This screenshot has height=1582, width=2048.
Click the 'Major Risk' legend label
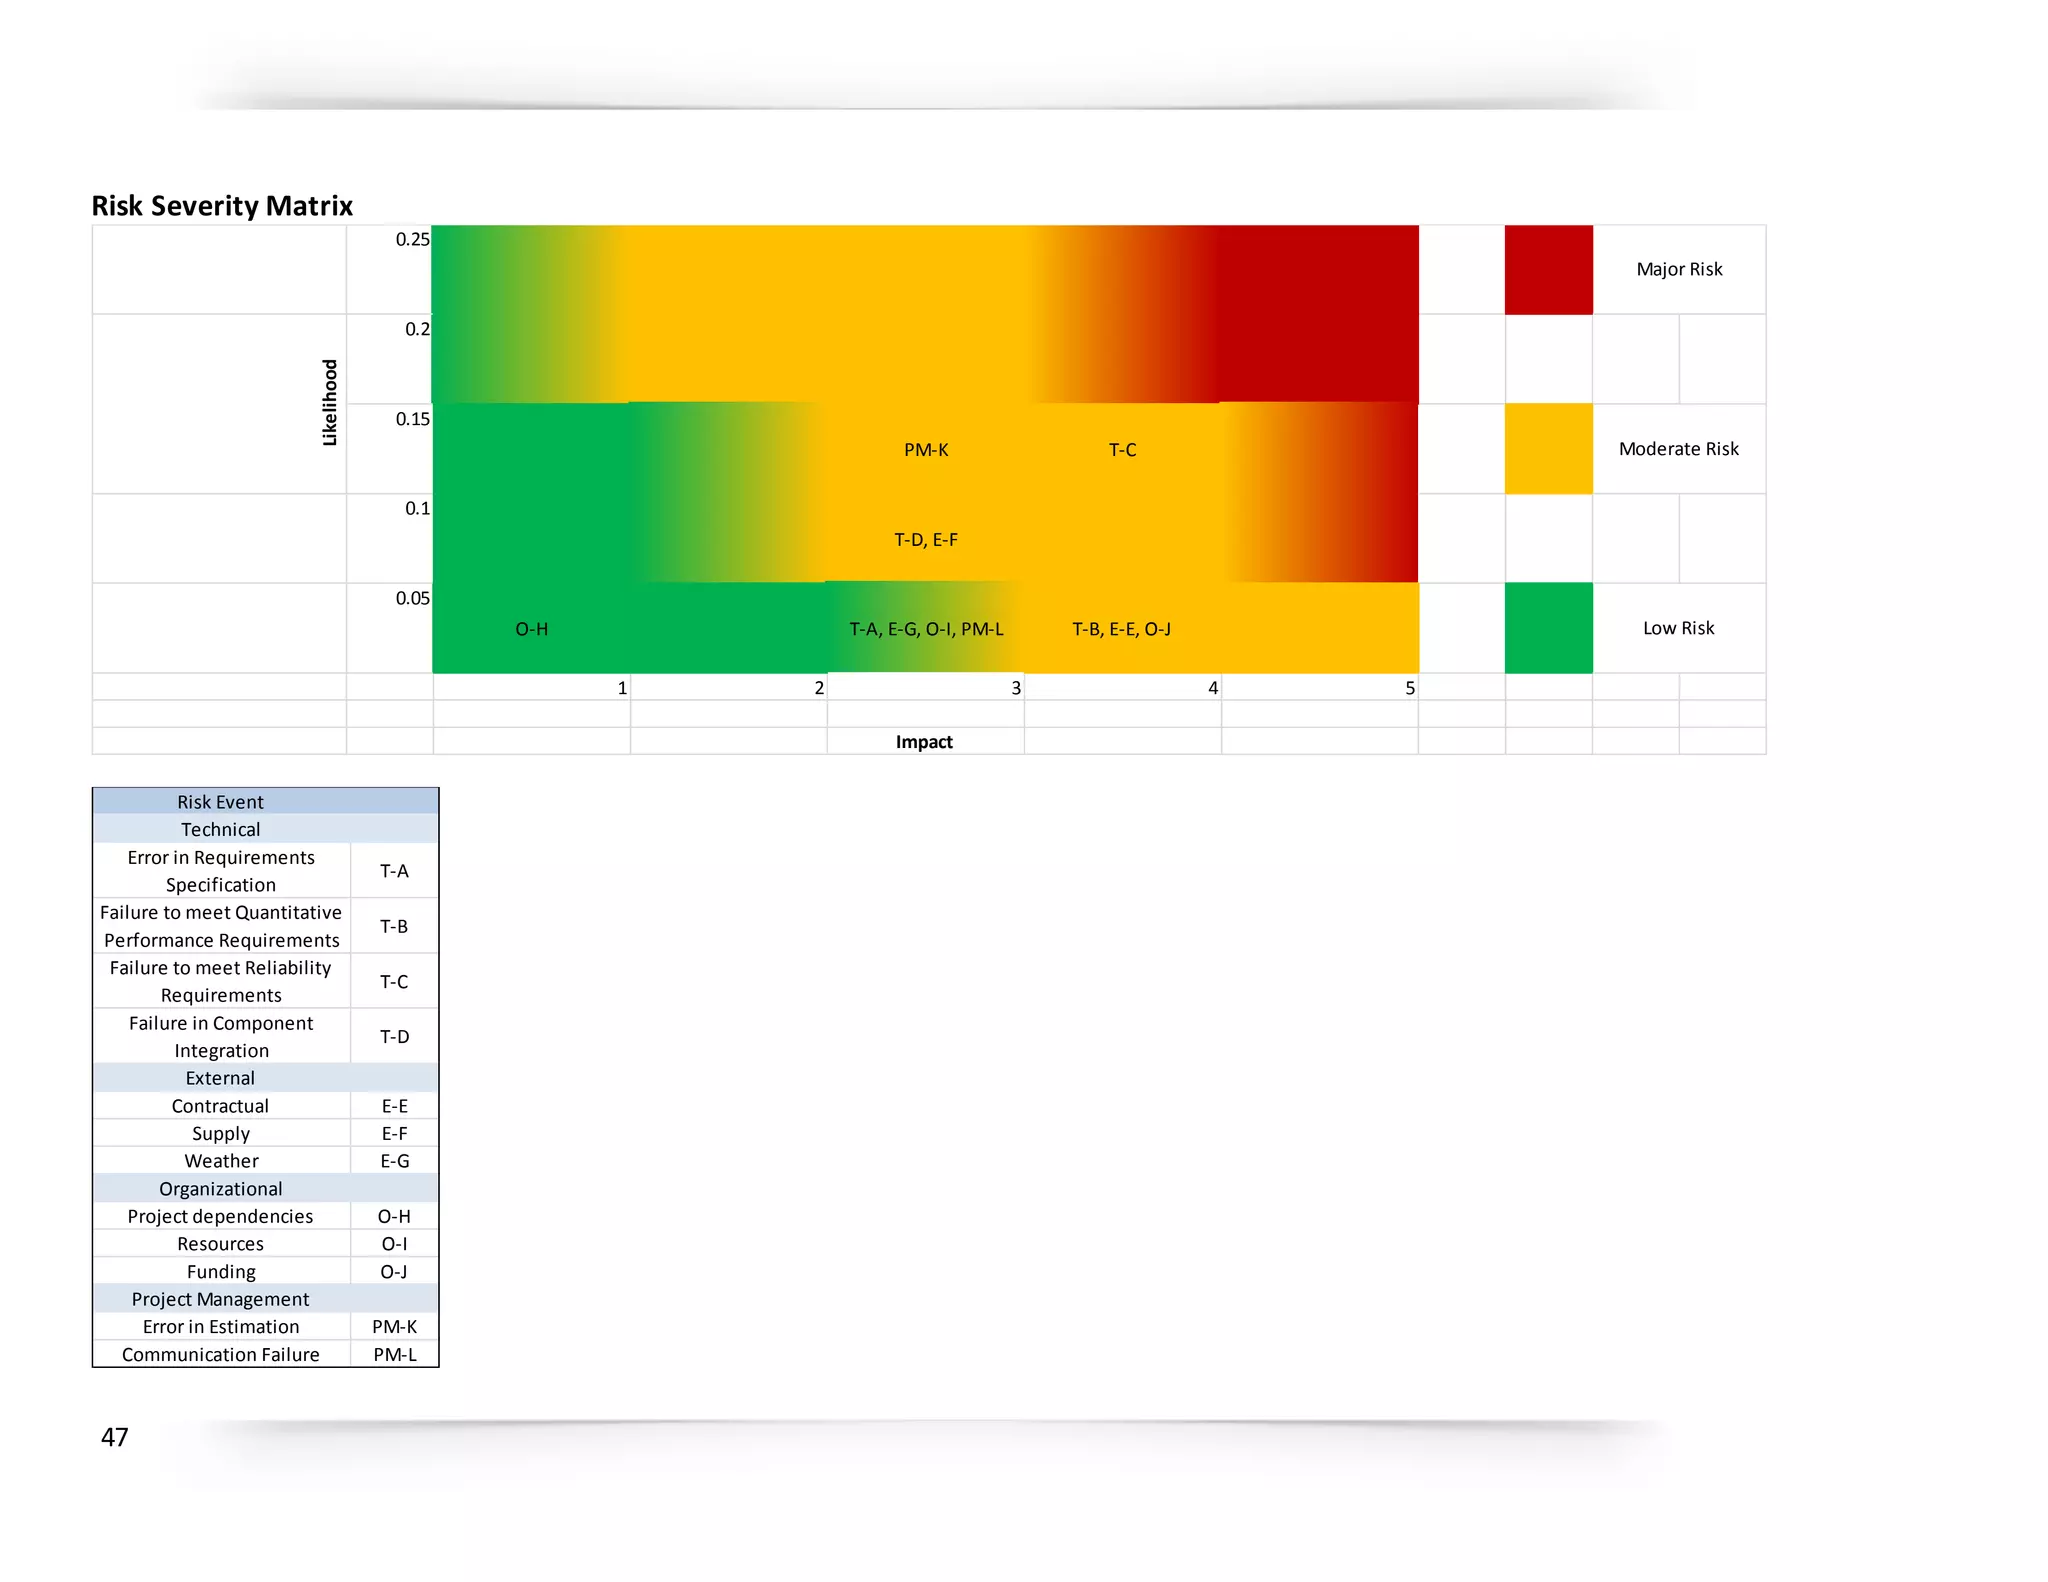click(x=1679, y=269)
